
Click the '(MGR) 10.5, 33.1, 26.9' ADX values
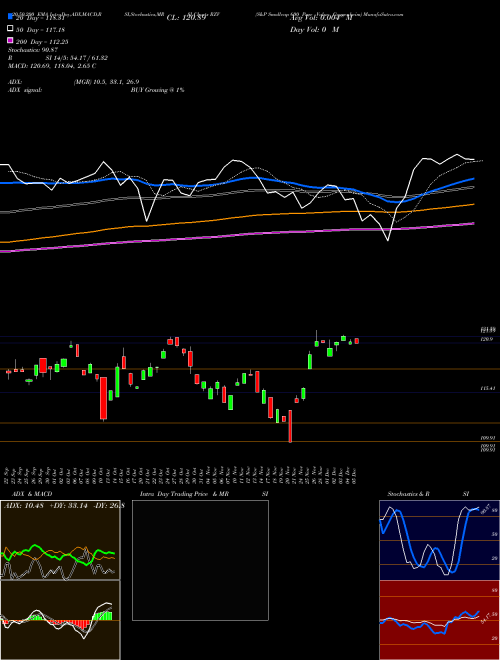106,82
